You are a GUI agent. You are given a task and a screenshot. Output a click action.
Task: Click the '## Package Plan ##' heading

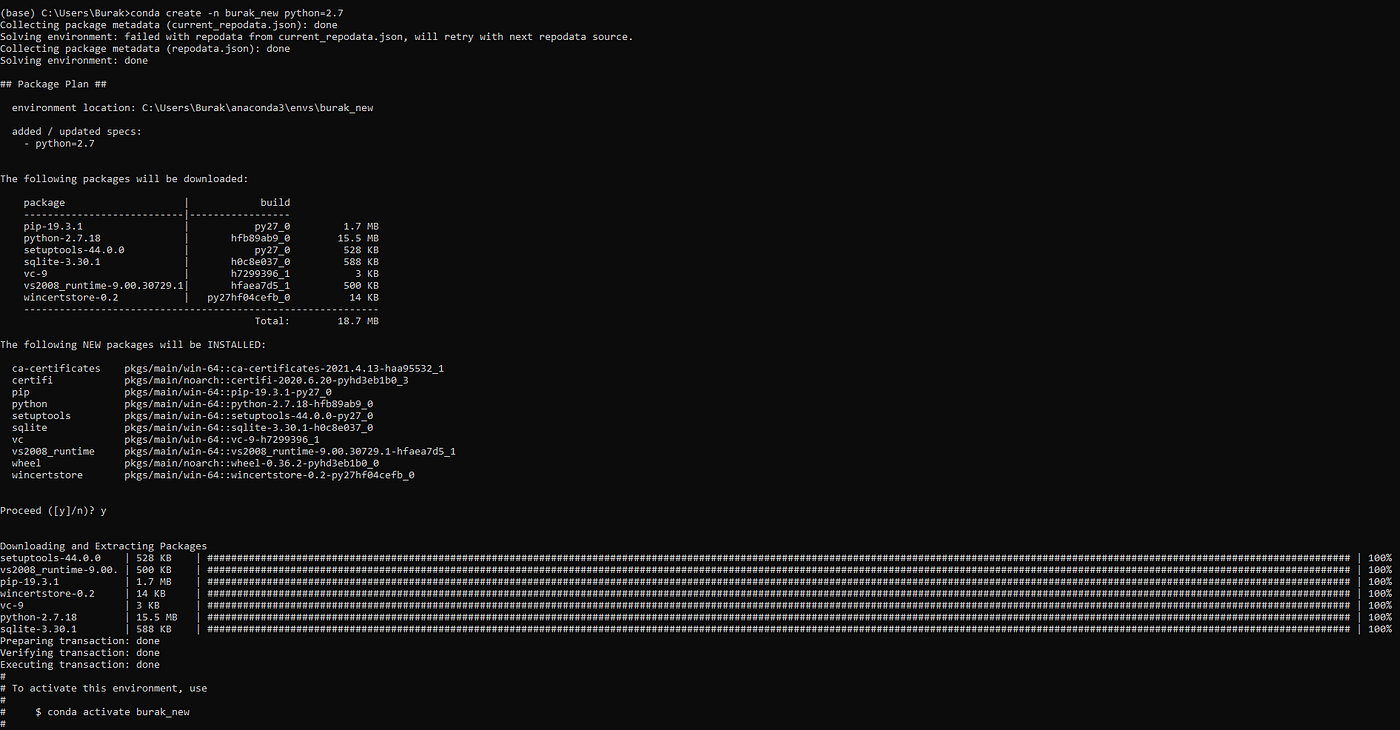click(x=53, y=84)
